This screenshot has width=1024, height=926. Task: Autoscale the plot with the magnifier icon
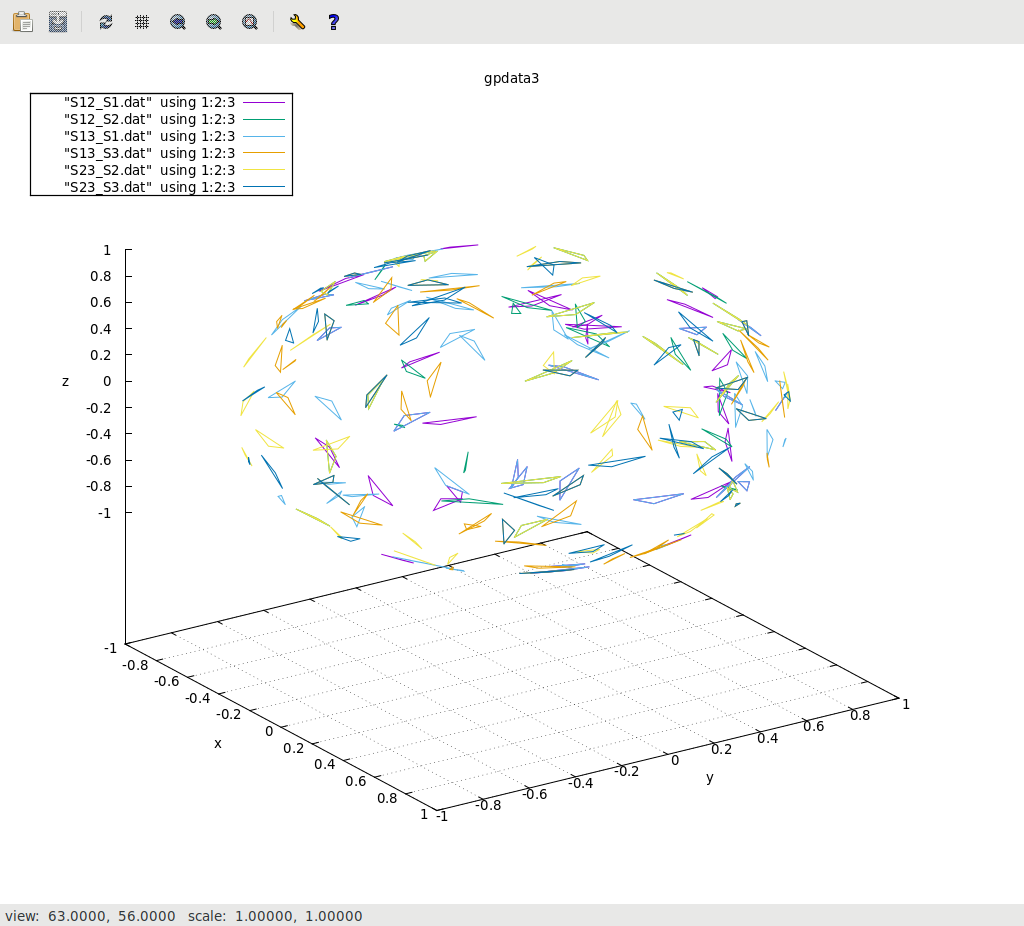250,21
